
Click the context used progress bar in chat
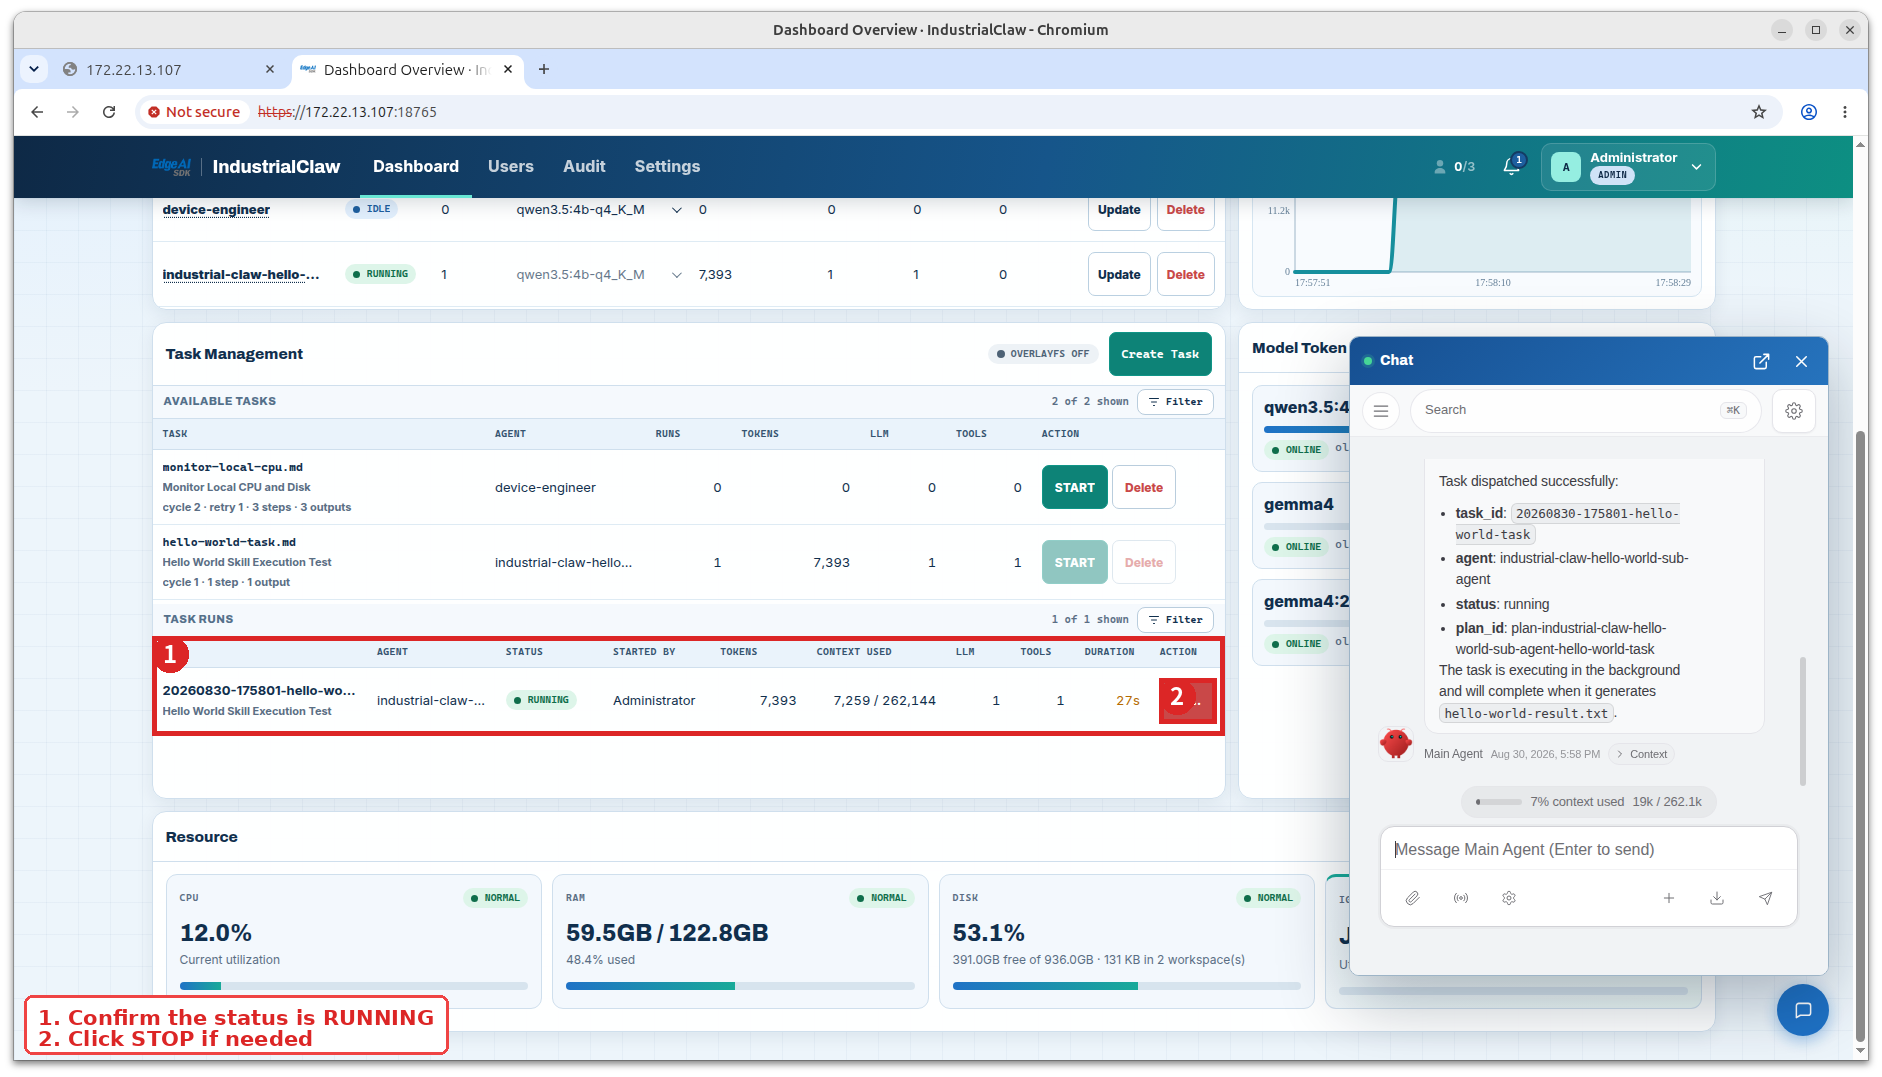click(x=1498, y=802)
